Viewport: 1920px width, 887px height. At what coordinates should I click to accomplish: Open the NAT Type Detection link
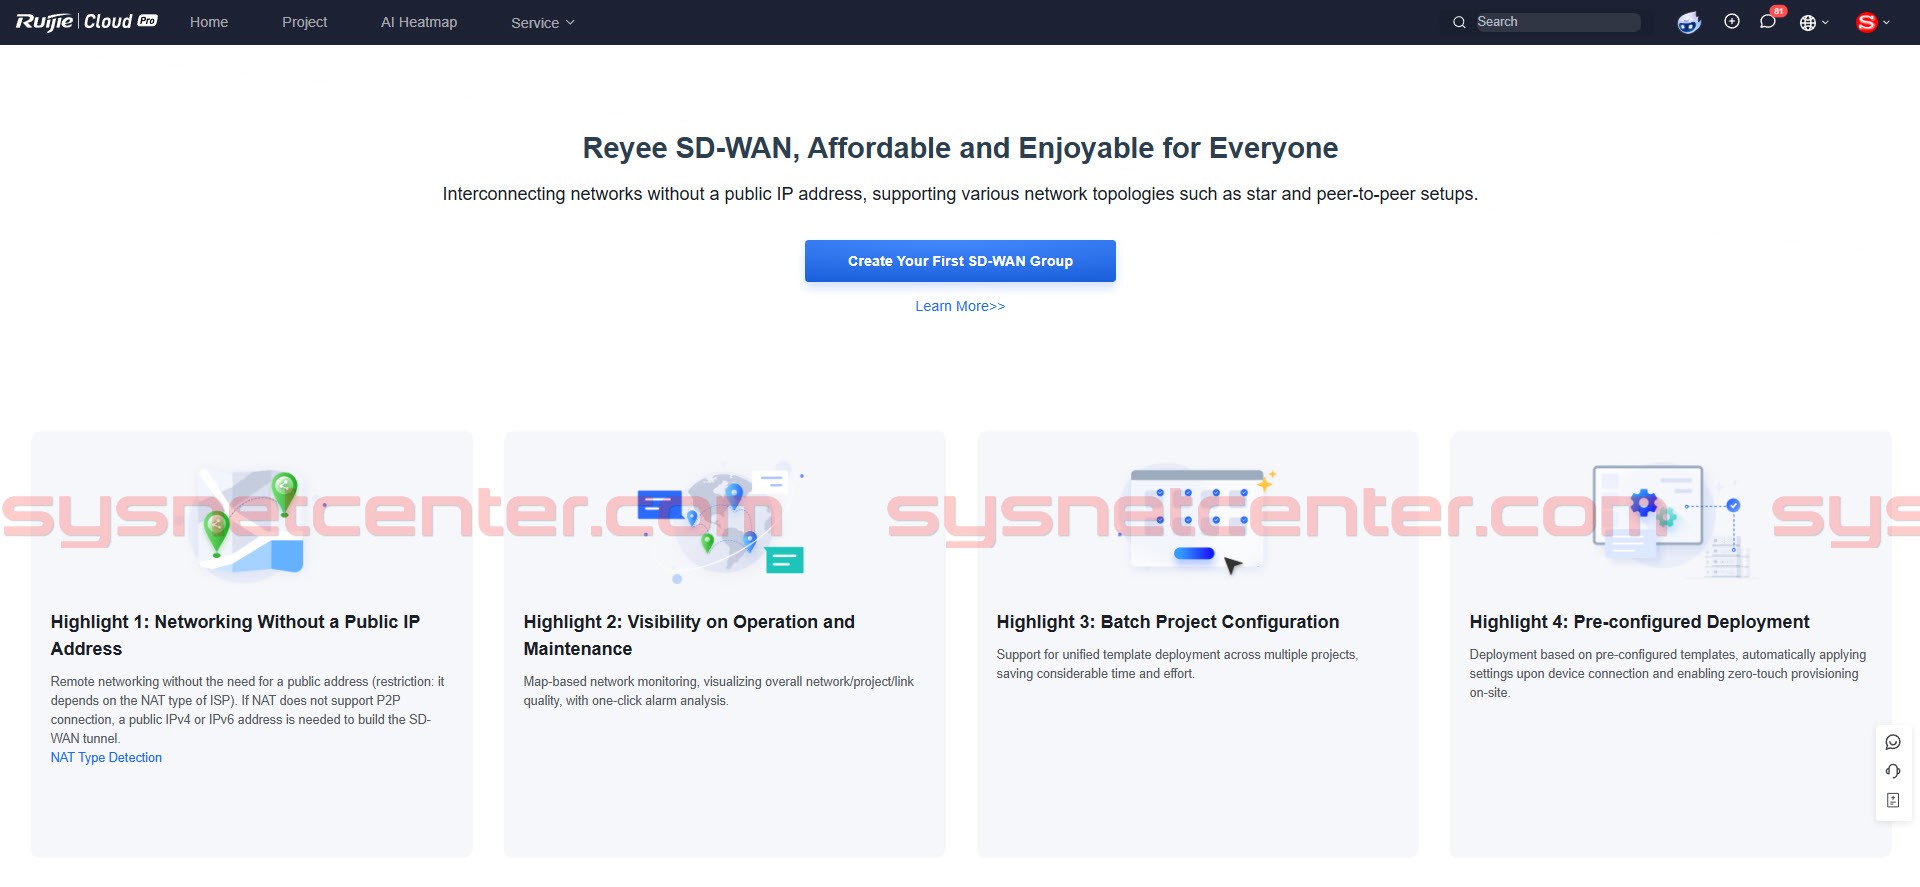[106, 758]
